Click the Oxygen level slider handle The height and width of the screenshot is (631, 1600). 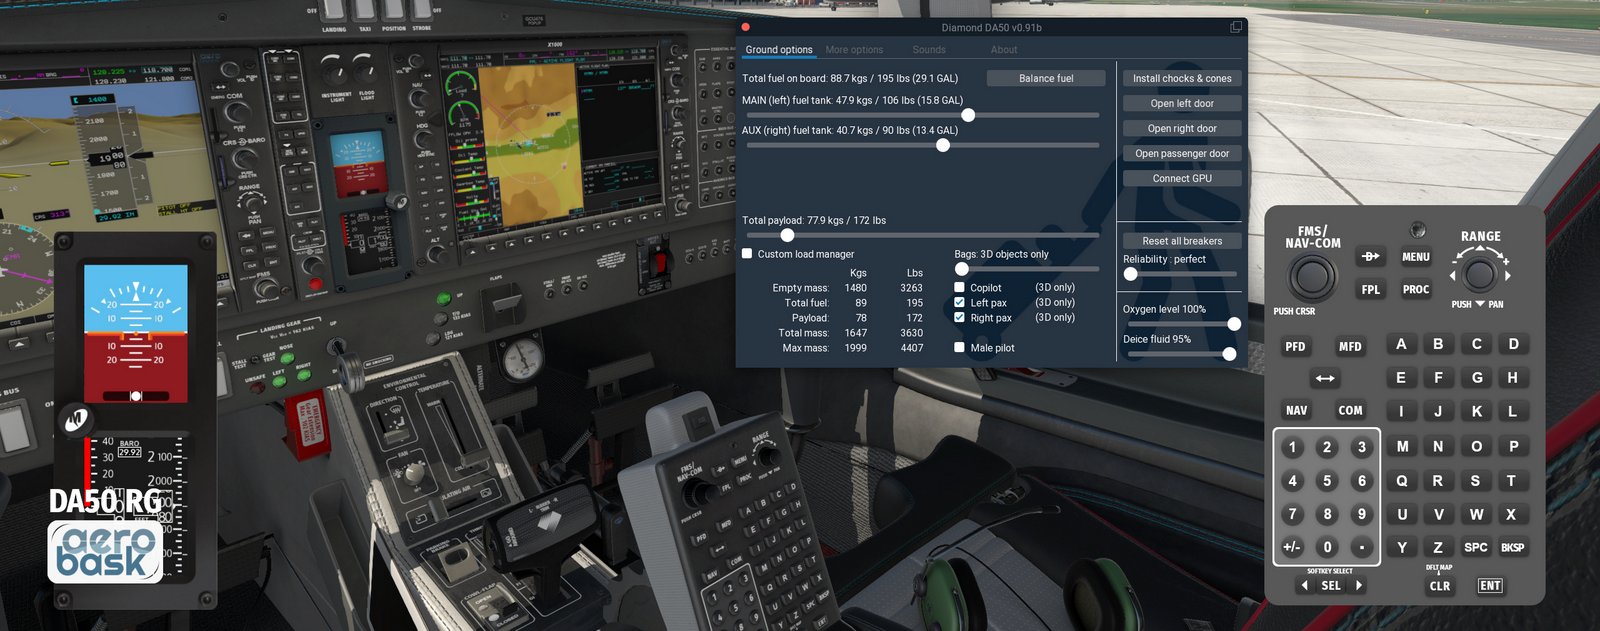[1234, 324]
